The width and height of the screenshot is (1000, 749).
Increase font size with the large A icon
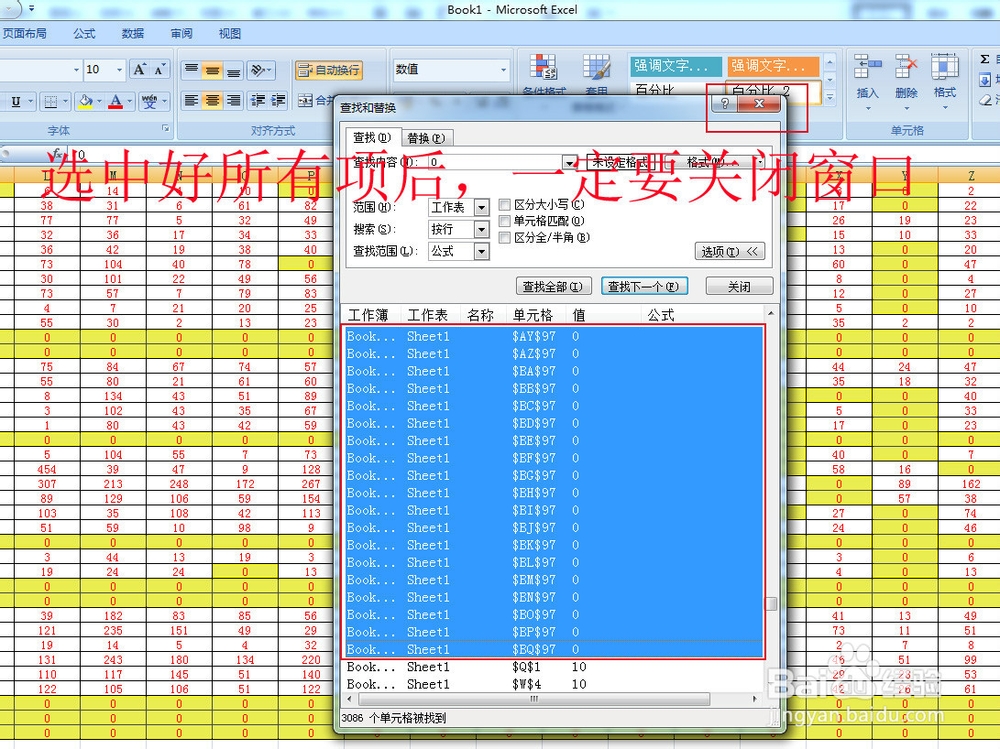click(139, 70)
